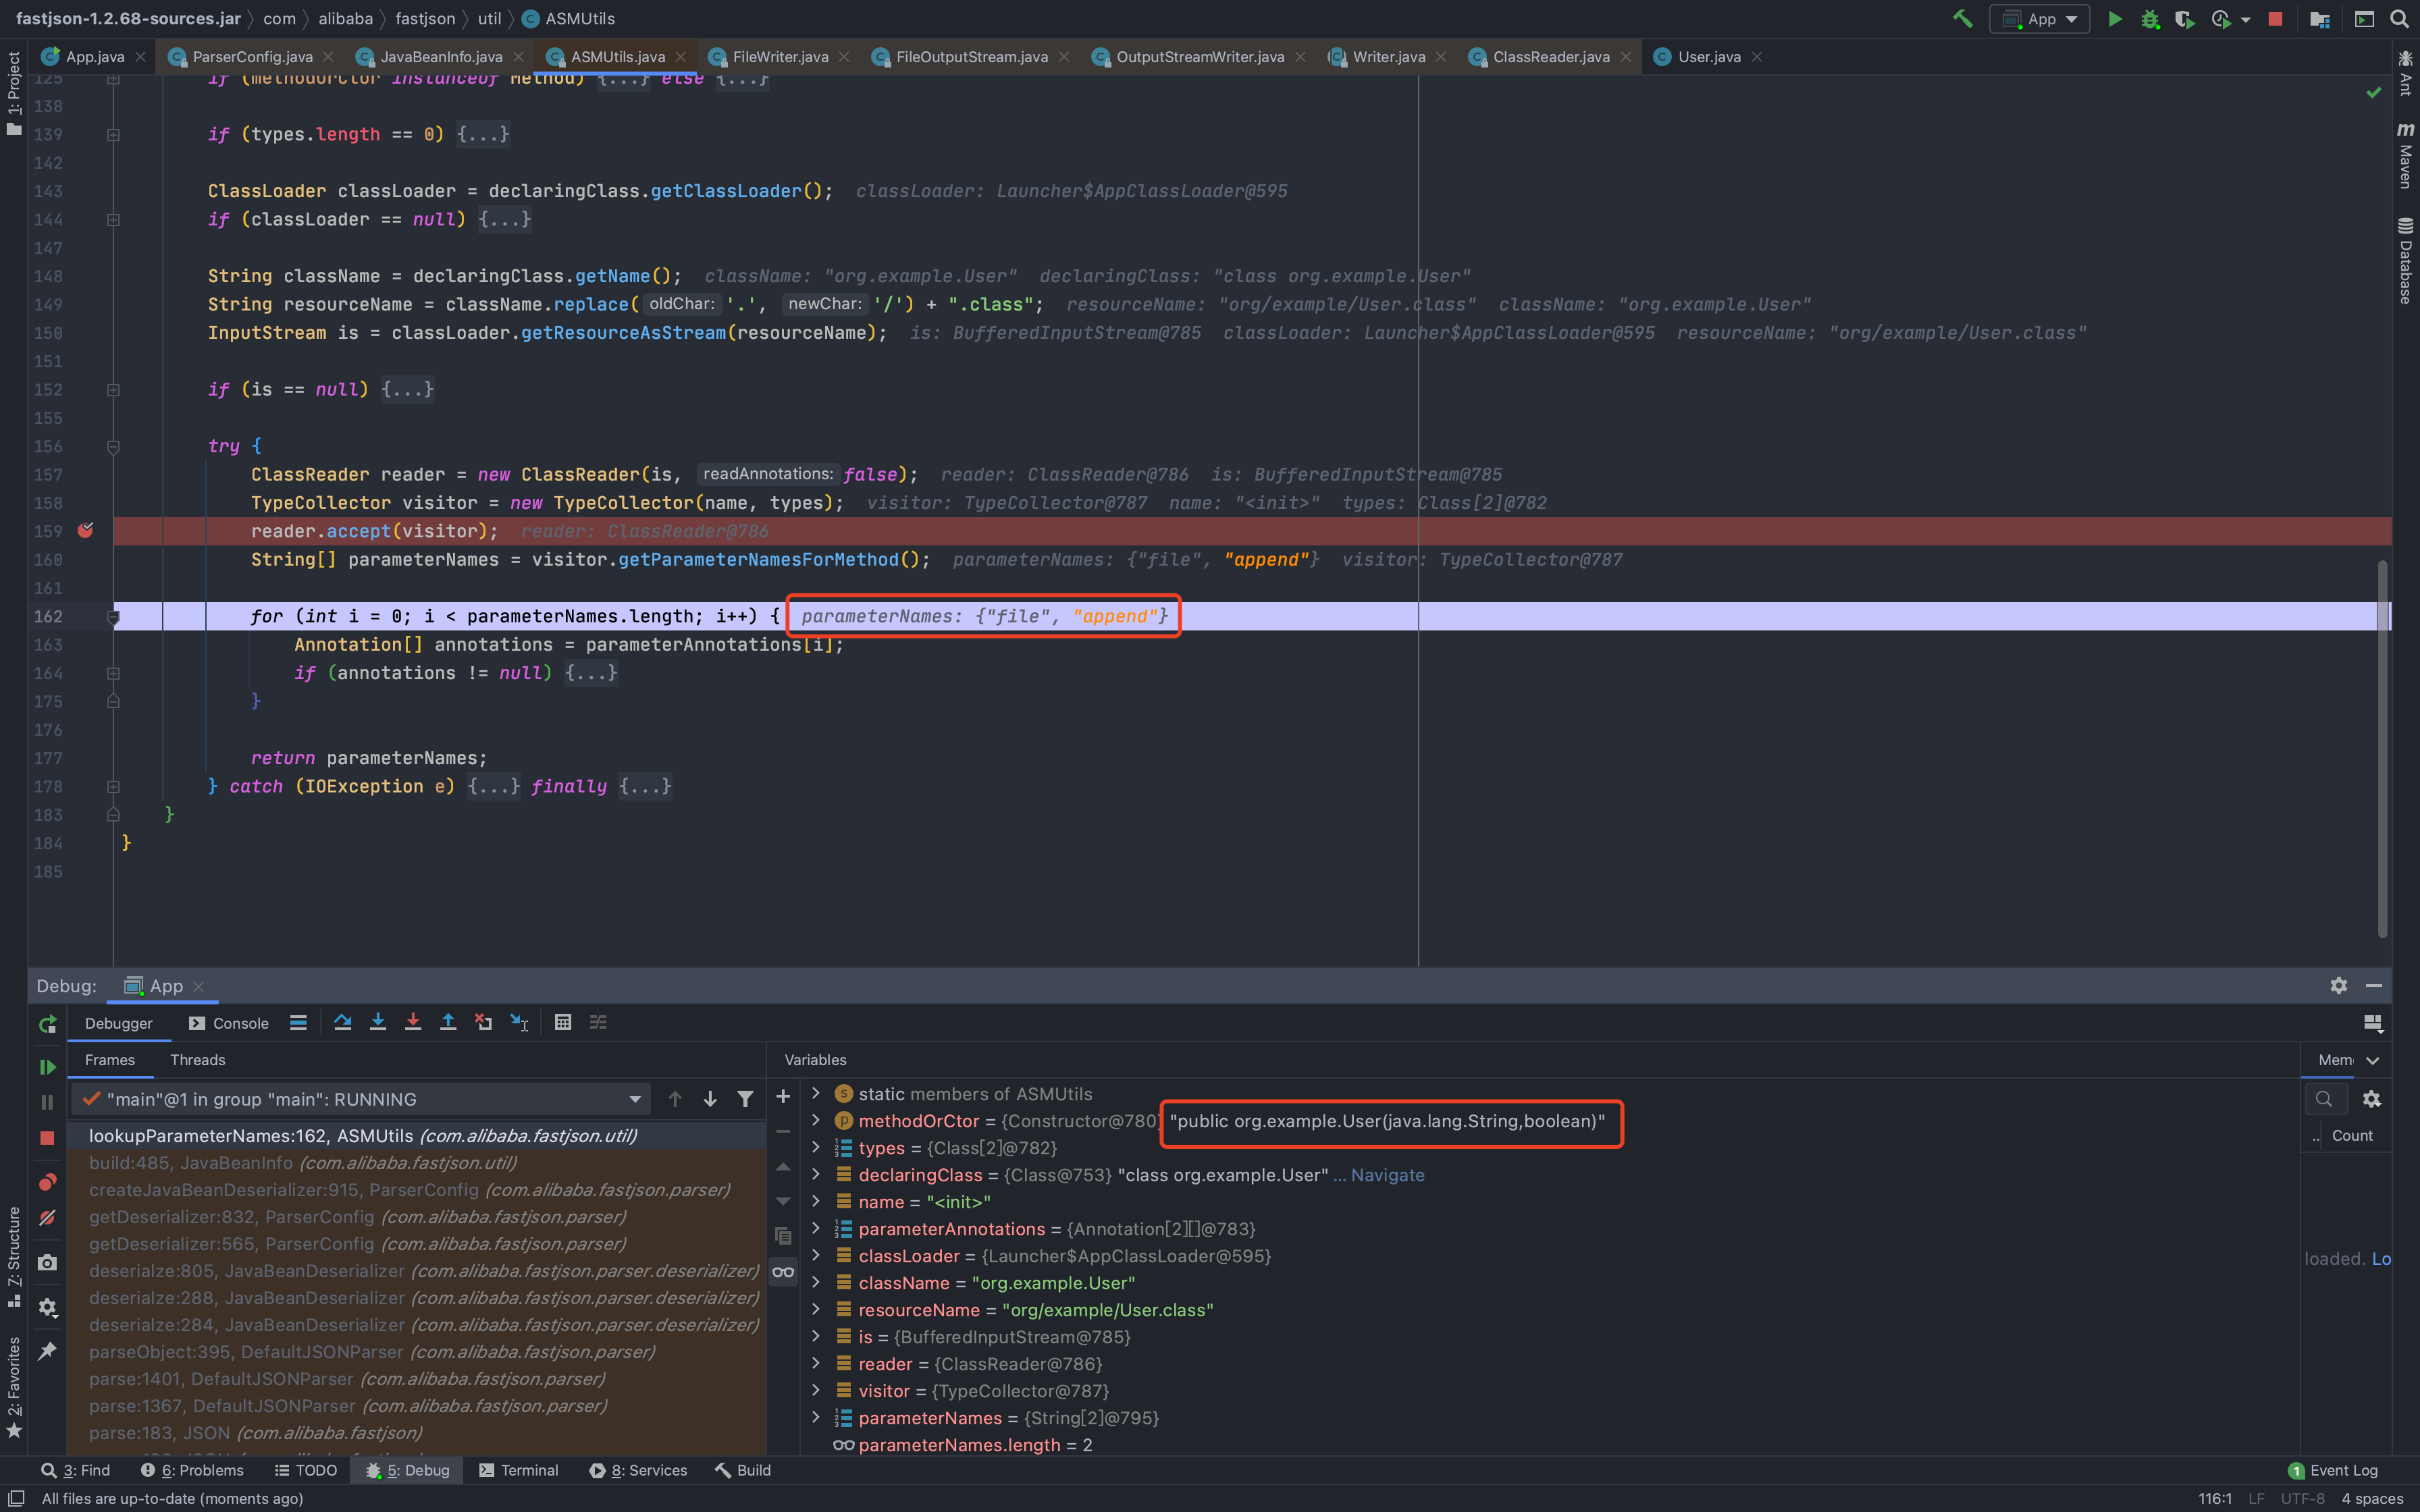Click the Step Over debug icon
Image resolution: width=2420 pixels, height=1512 pixels.
tap(342, 1022)
